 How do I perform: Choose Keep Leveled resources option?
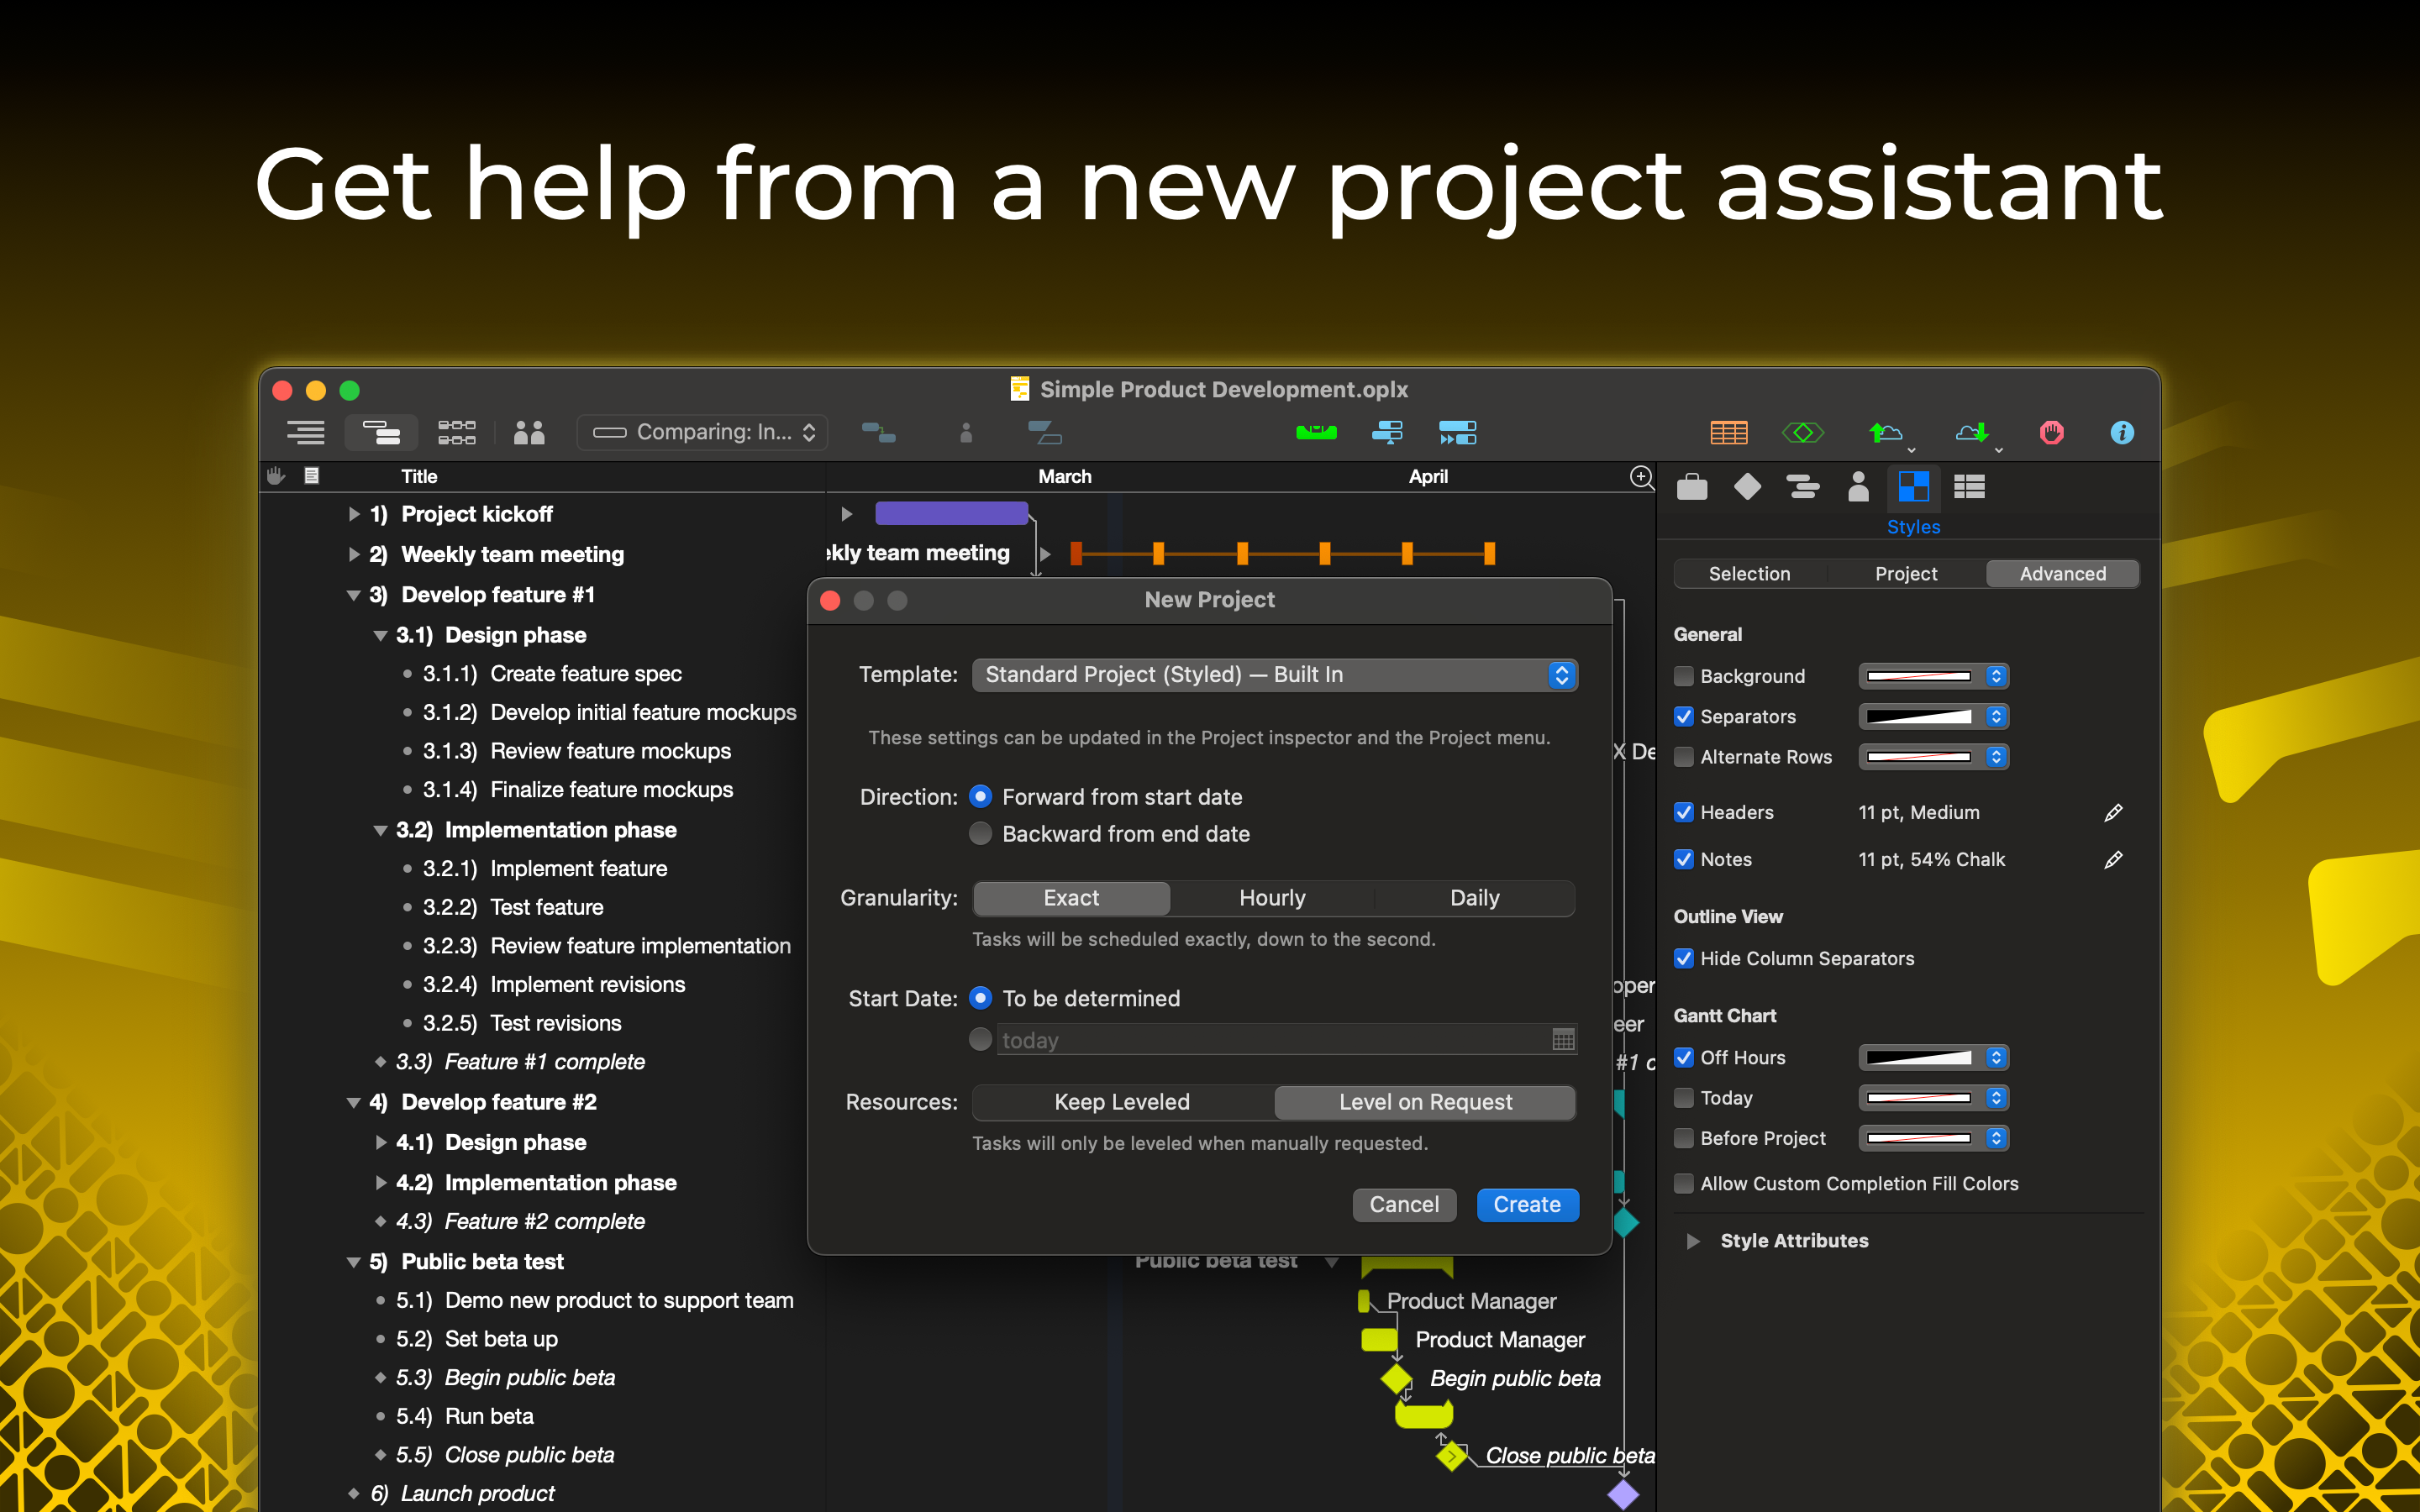pyautogui.click(x=1122, y=1102)
